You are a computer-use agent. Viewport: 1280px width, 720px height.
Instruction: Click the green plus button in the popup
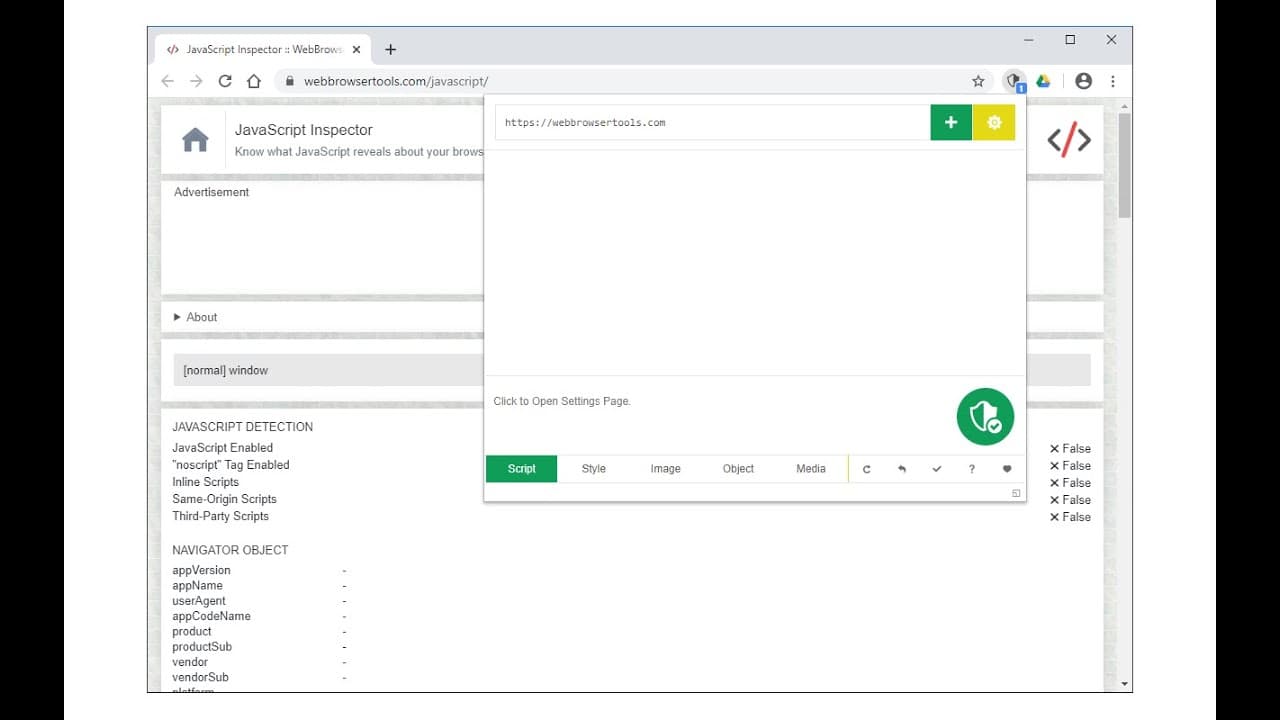[951, 122]
